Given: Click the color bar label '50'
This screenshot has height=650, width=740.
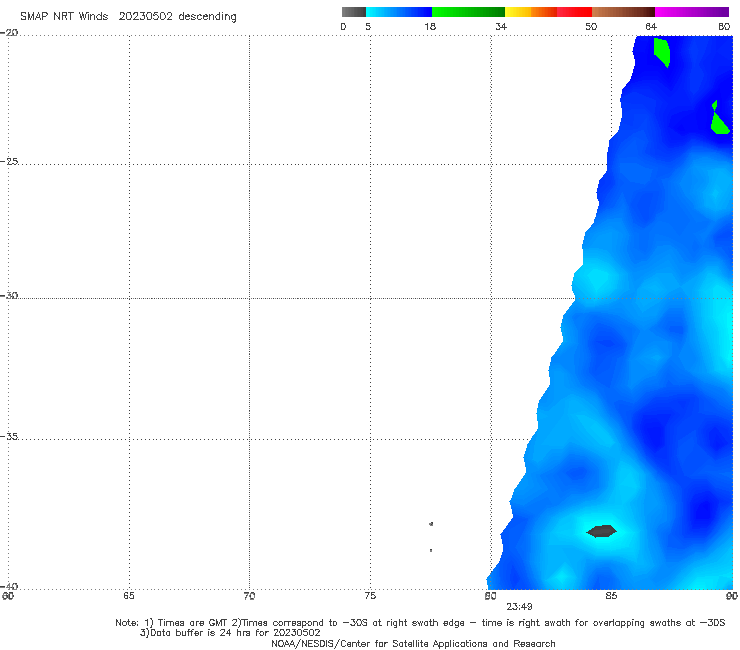Looking at the screenshot, I should click(591, 26).
